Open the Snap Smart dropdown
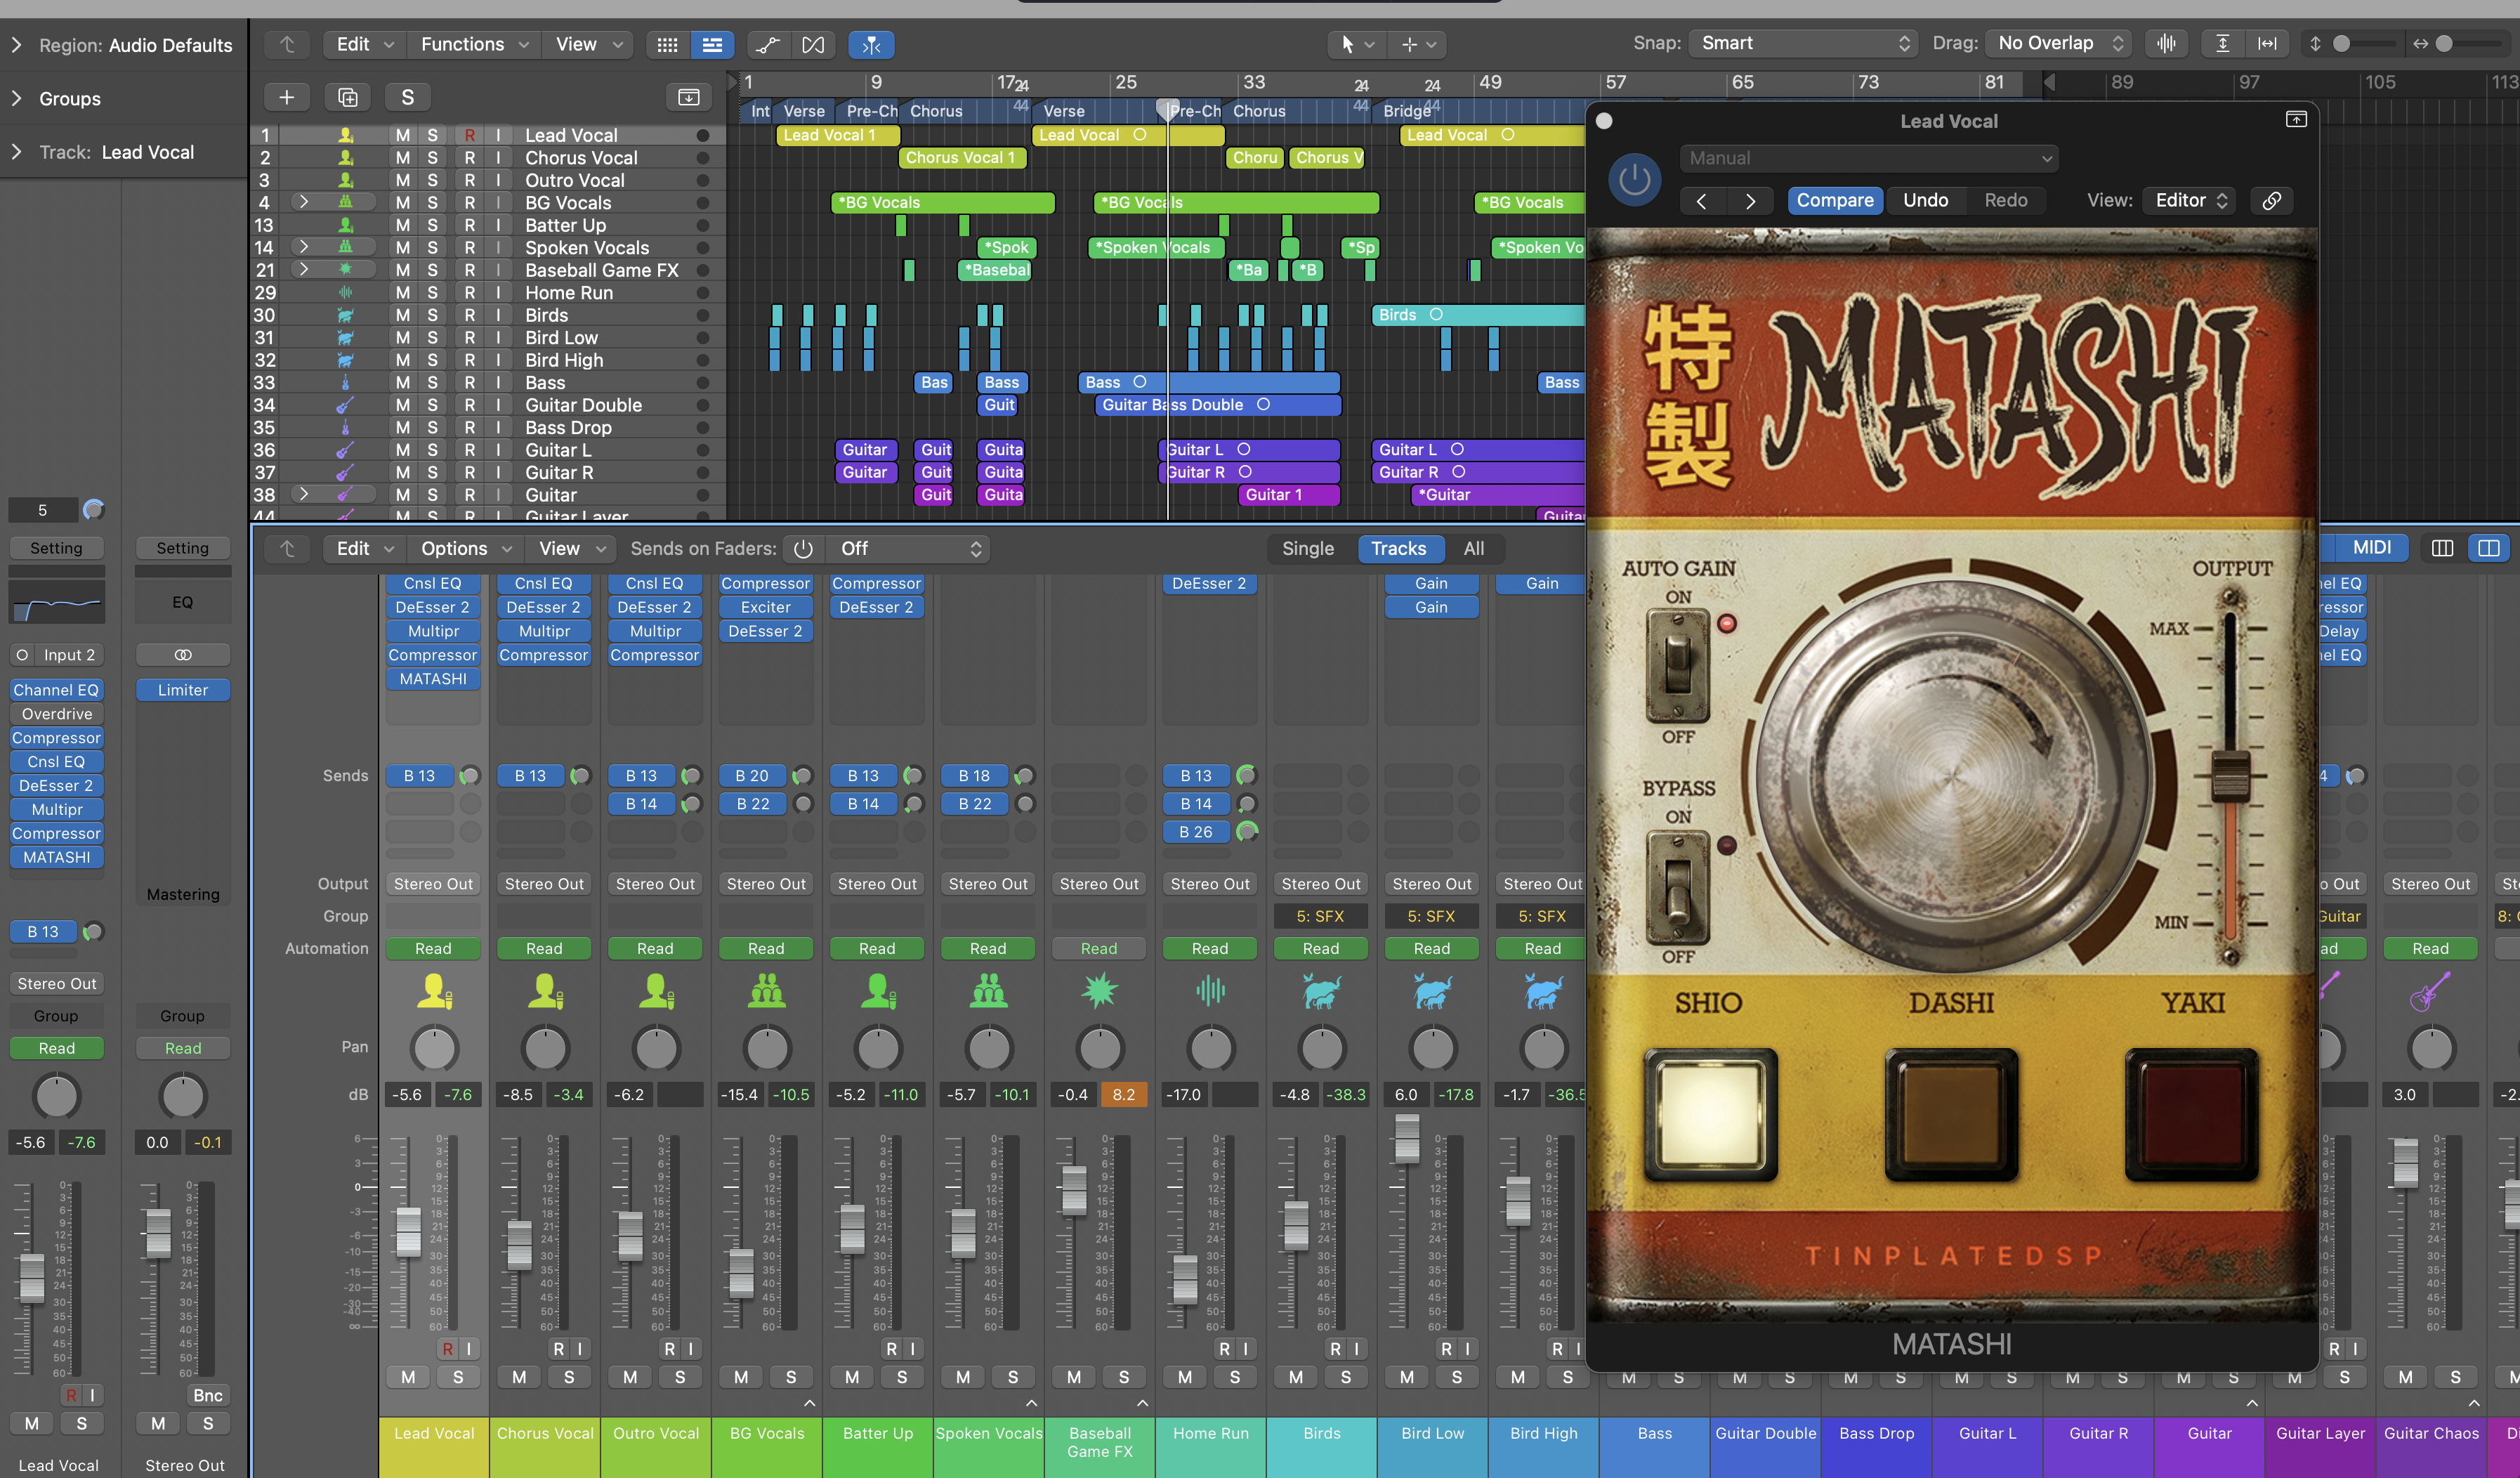The image size is (2520, 1478). [x=1803, y=43]
